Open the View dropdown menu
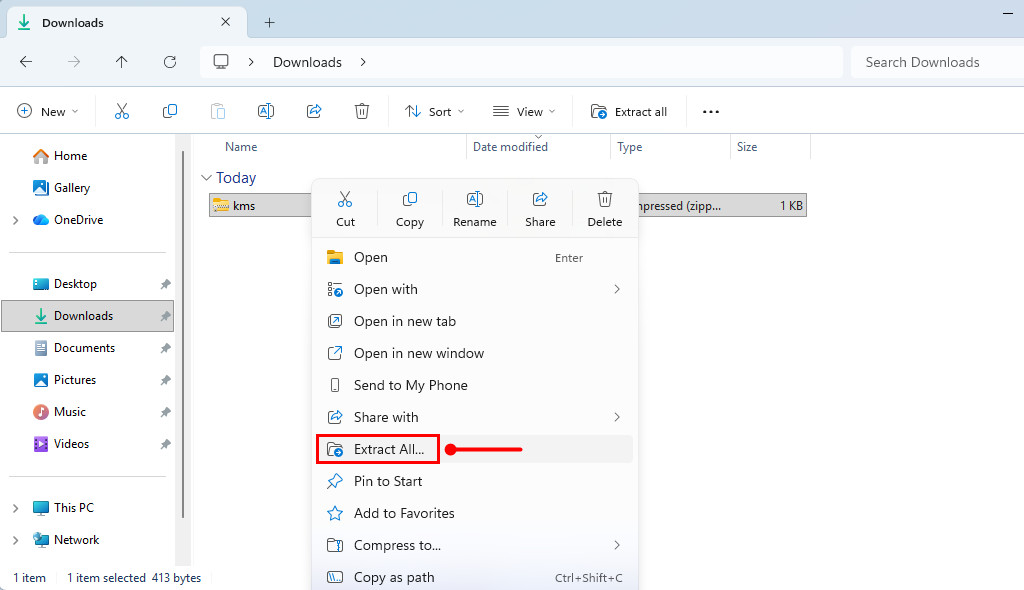This screenshot has width=1024, height=590. (524, 112)
